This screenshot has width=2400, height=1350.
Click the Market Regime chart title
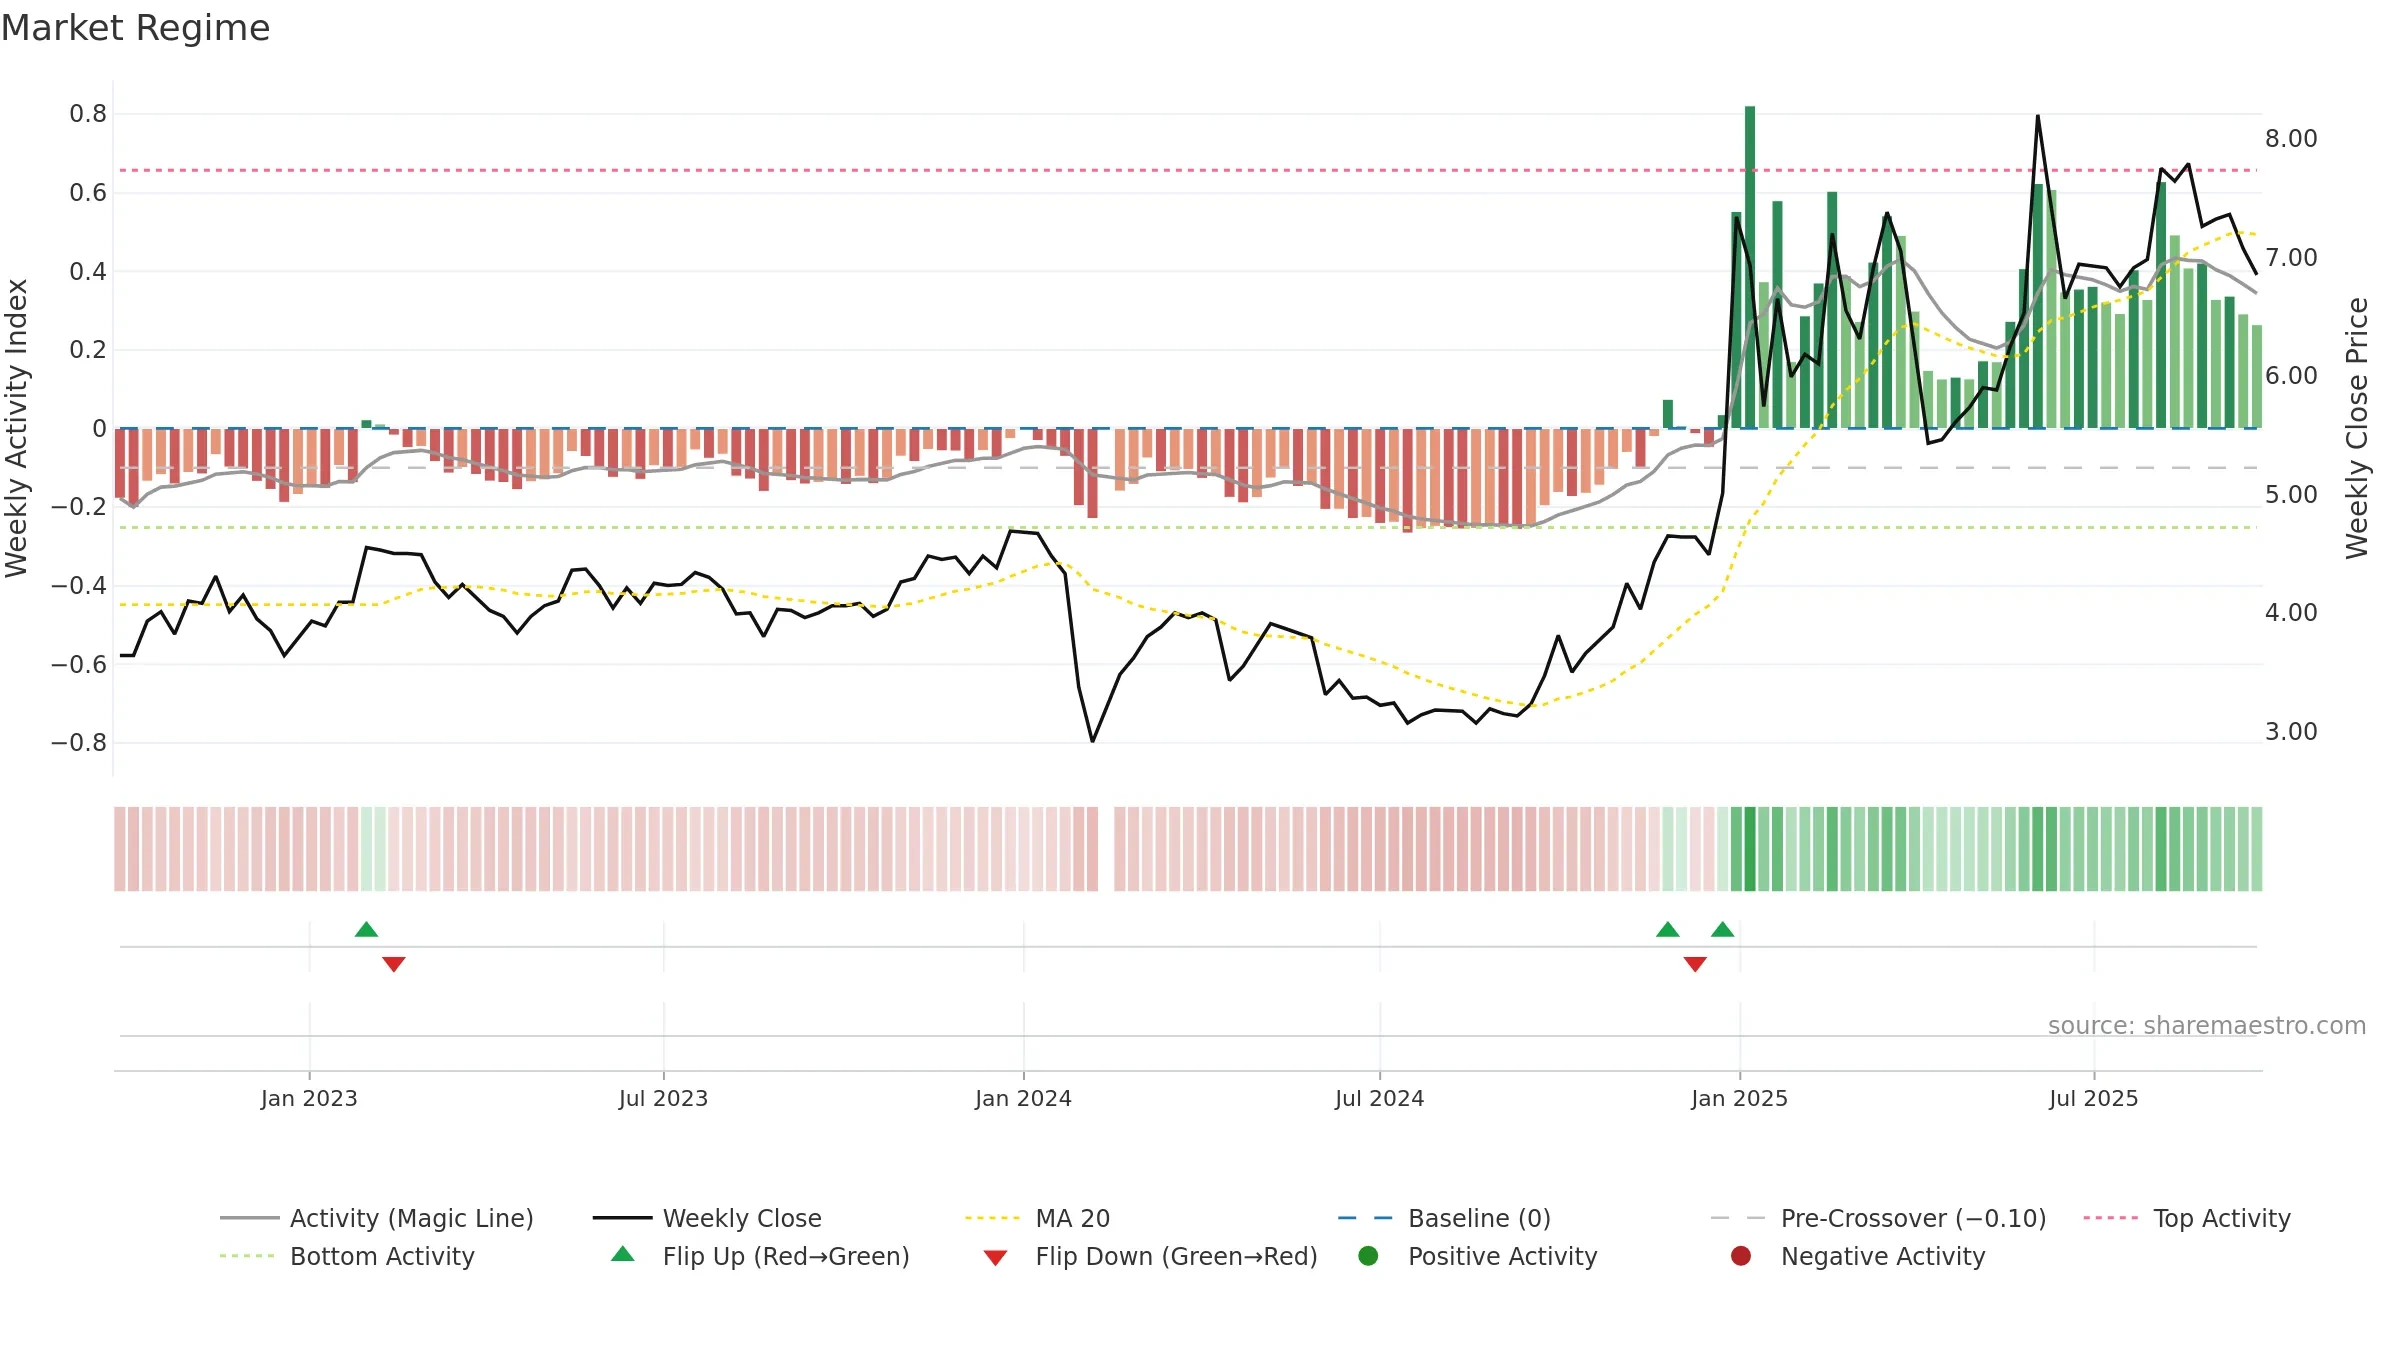pyautogui.click(x=135, y=28)
